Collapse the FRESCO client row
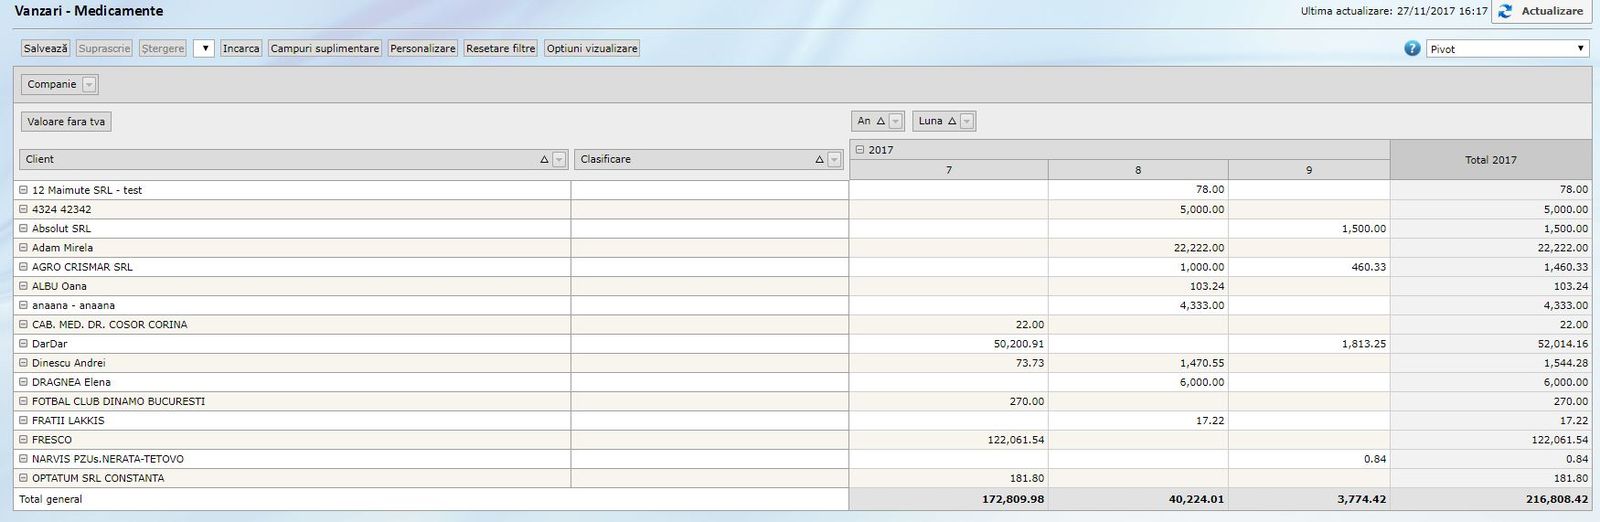This screenshot has height=522, width=1600. [23, 440]
